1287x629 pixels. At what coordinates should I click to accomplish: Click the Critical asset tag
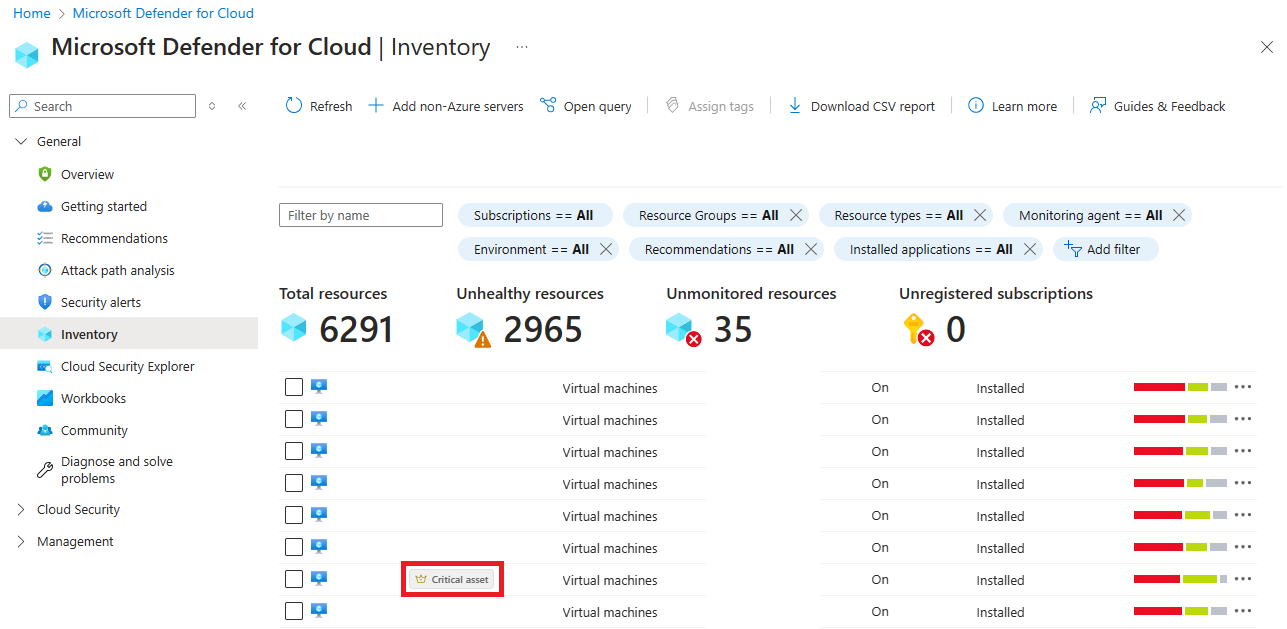451,579
